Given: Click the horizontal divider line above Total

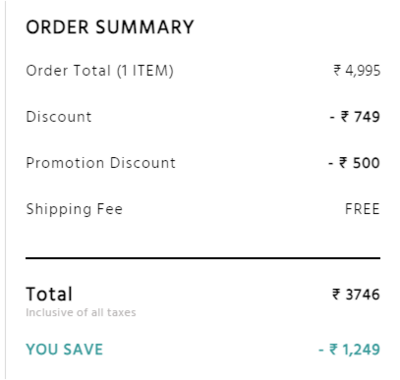Looking at the screenshot, I should coord(203,258).
